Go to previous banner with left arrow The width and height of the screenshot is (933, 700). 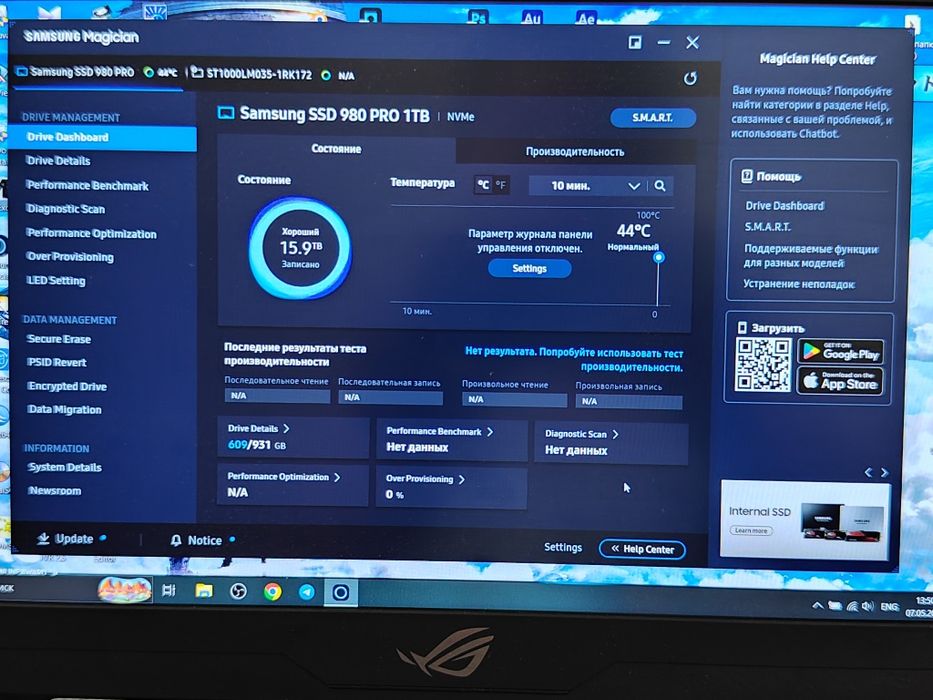point(868,473)
